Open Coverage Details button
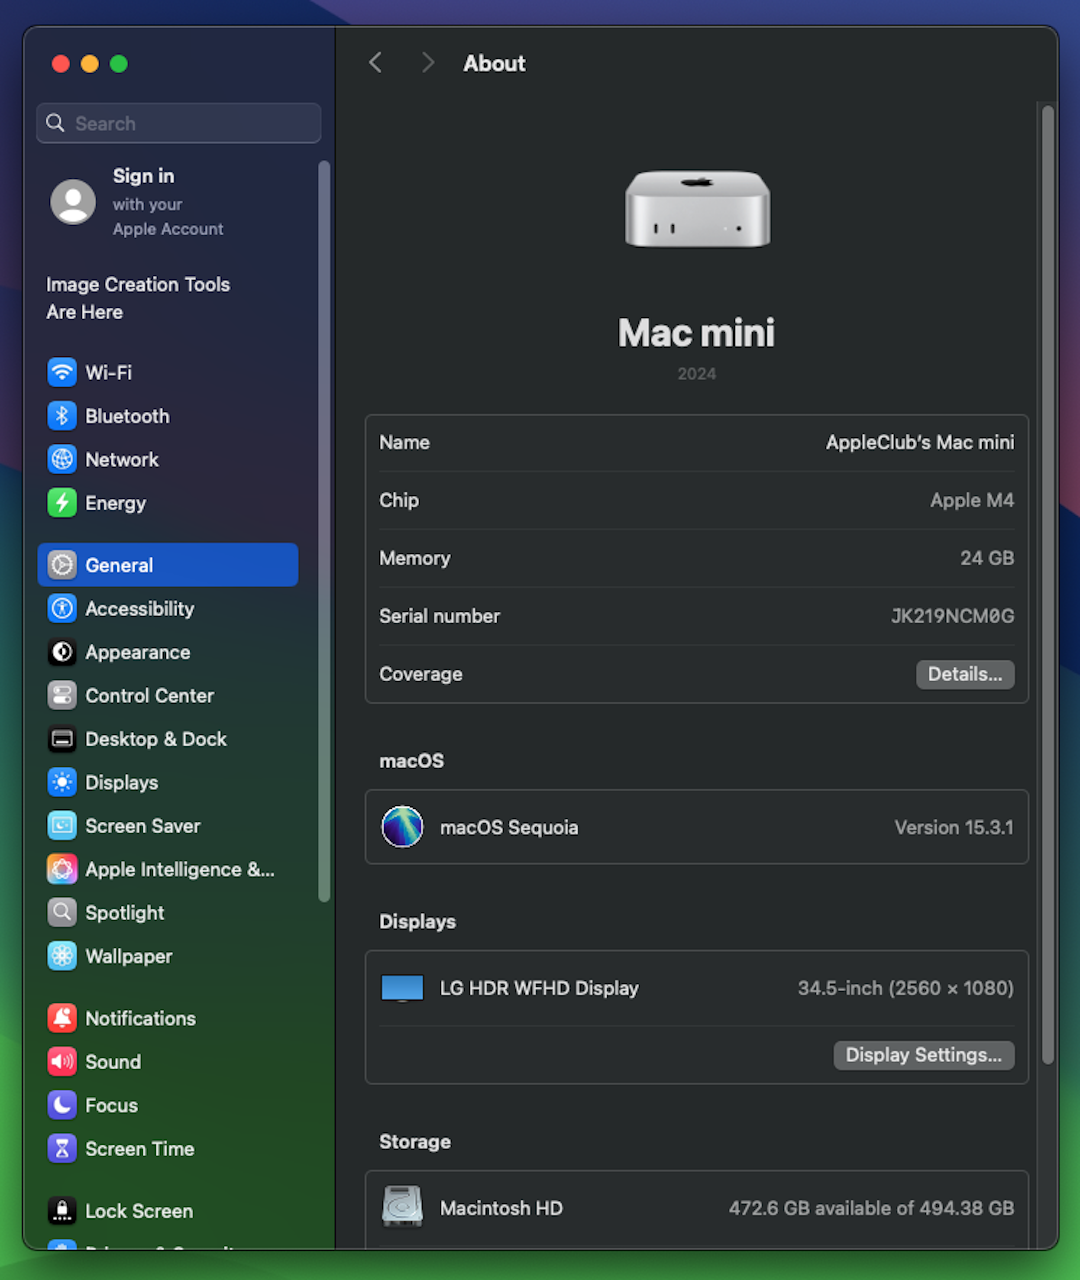 [965, 674]
